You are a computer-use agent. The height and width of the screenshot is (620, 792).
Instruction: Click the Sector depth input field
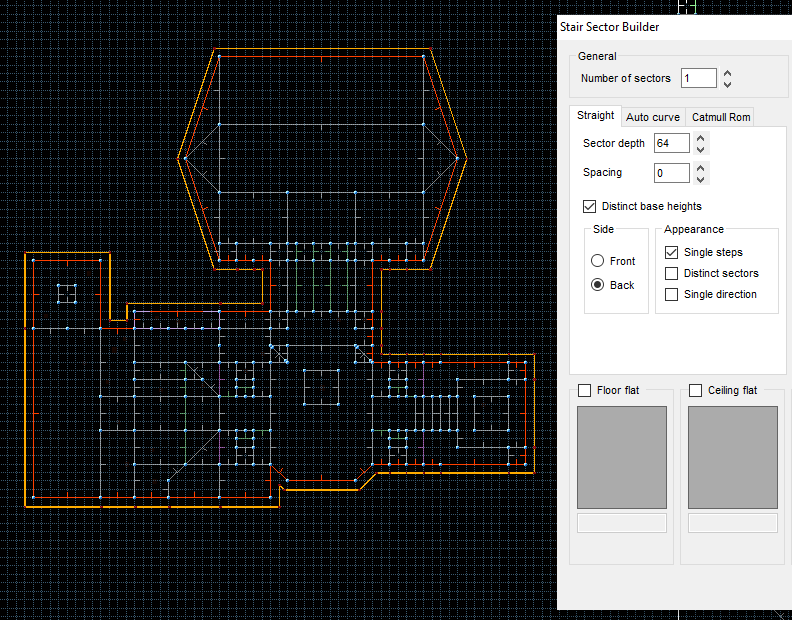coord(672,143)
